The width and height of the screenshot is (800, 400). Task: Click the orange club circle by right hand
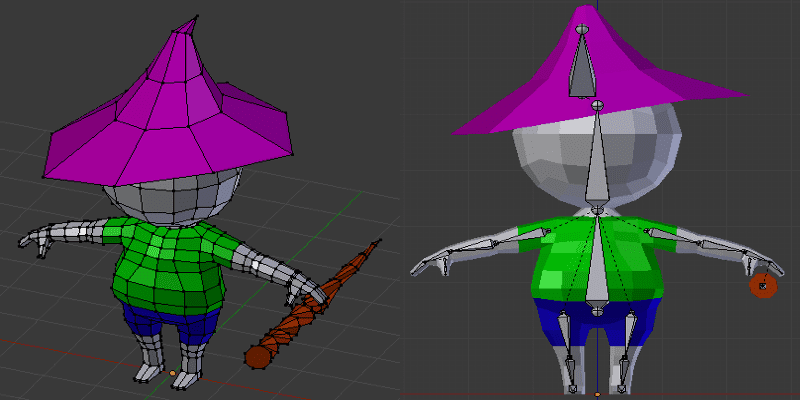764,286
